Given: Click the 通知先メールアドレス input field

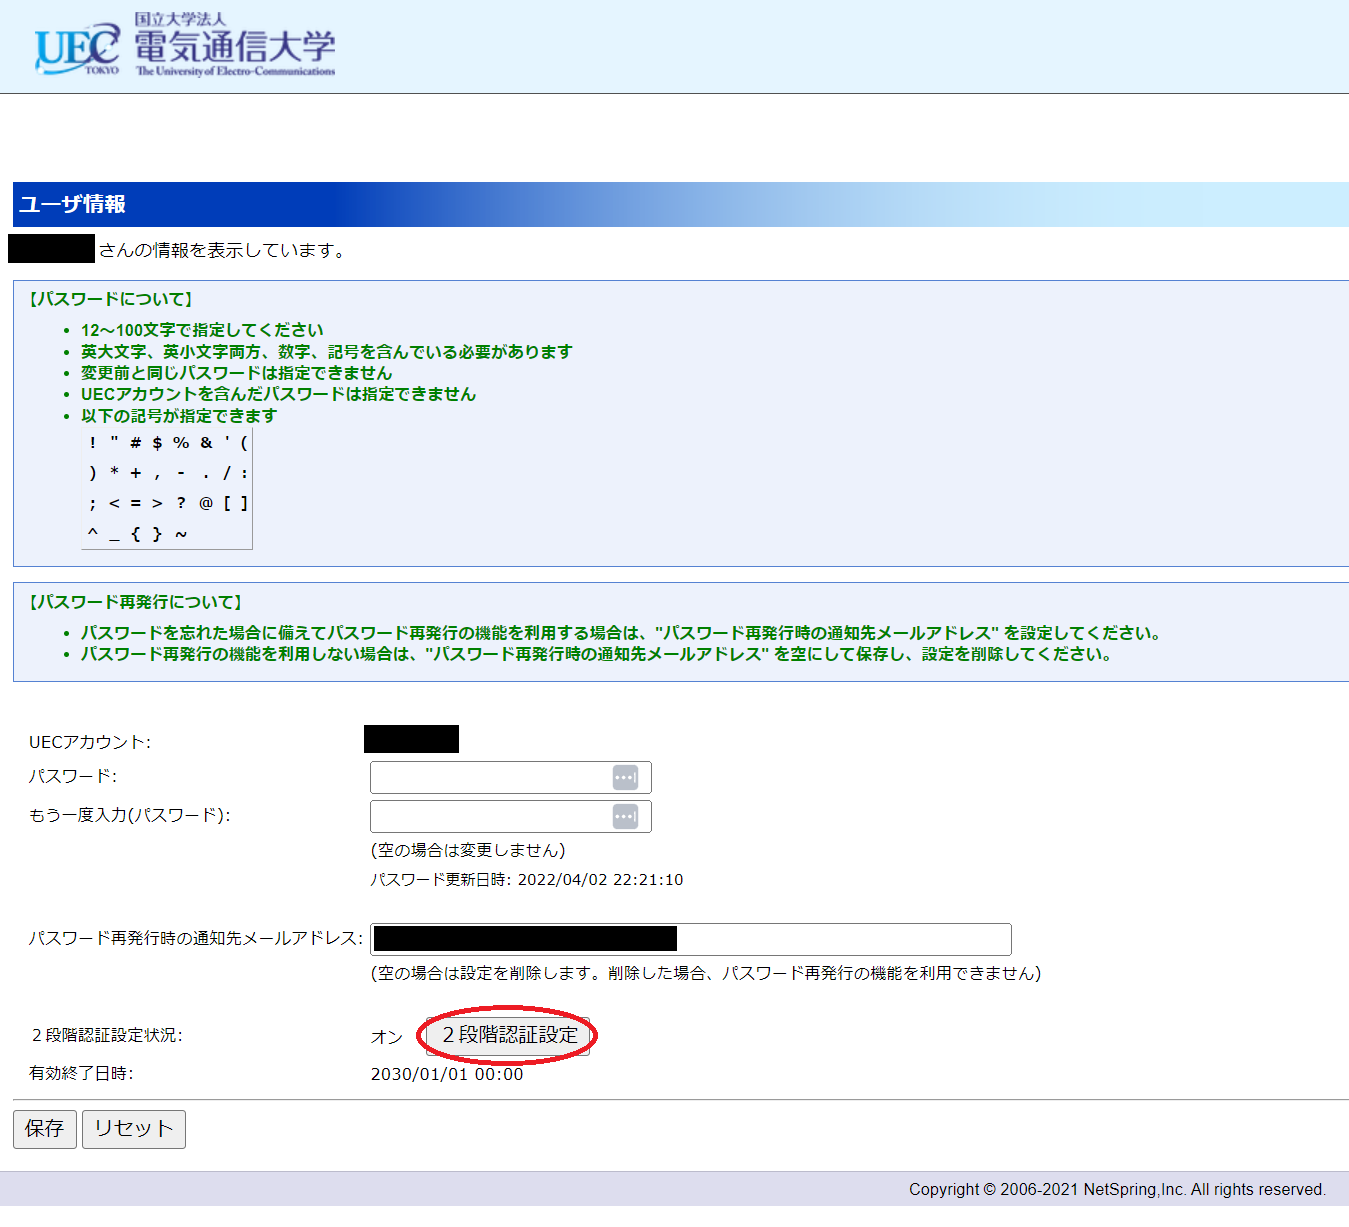Looking at the screenshot, I should click(840, 939).
